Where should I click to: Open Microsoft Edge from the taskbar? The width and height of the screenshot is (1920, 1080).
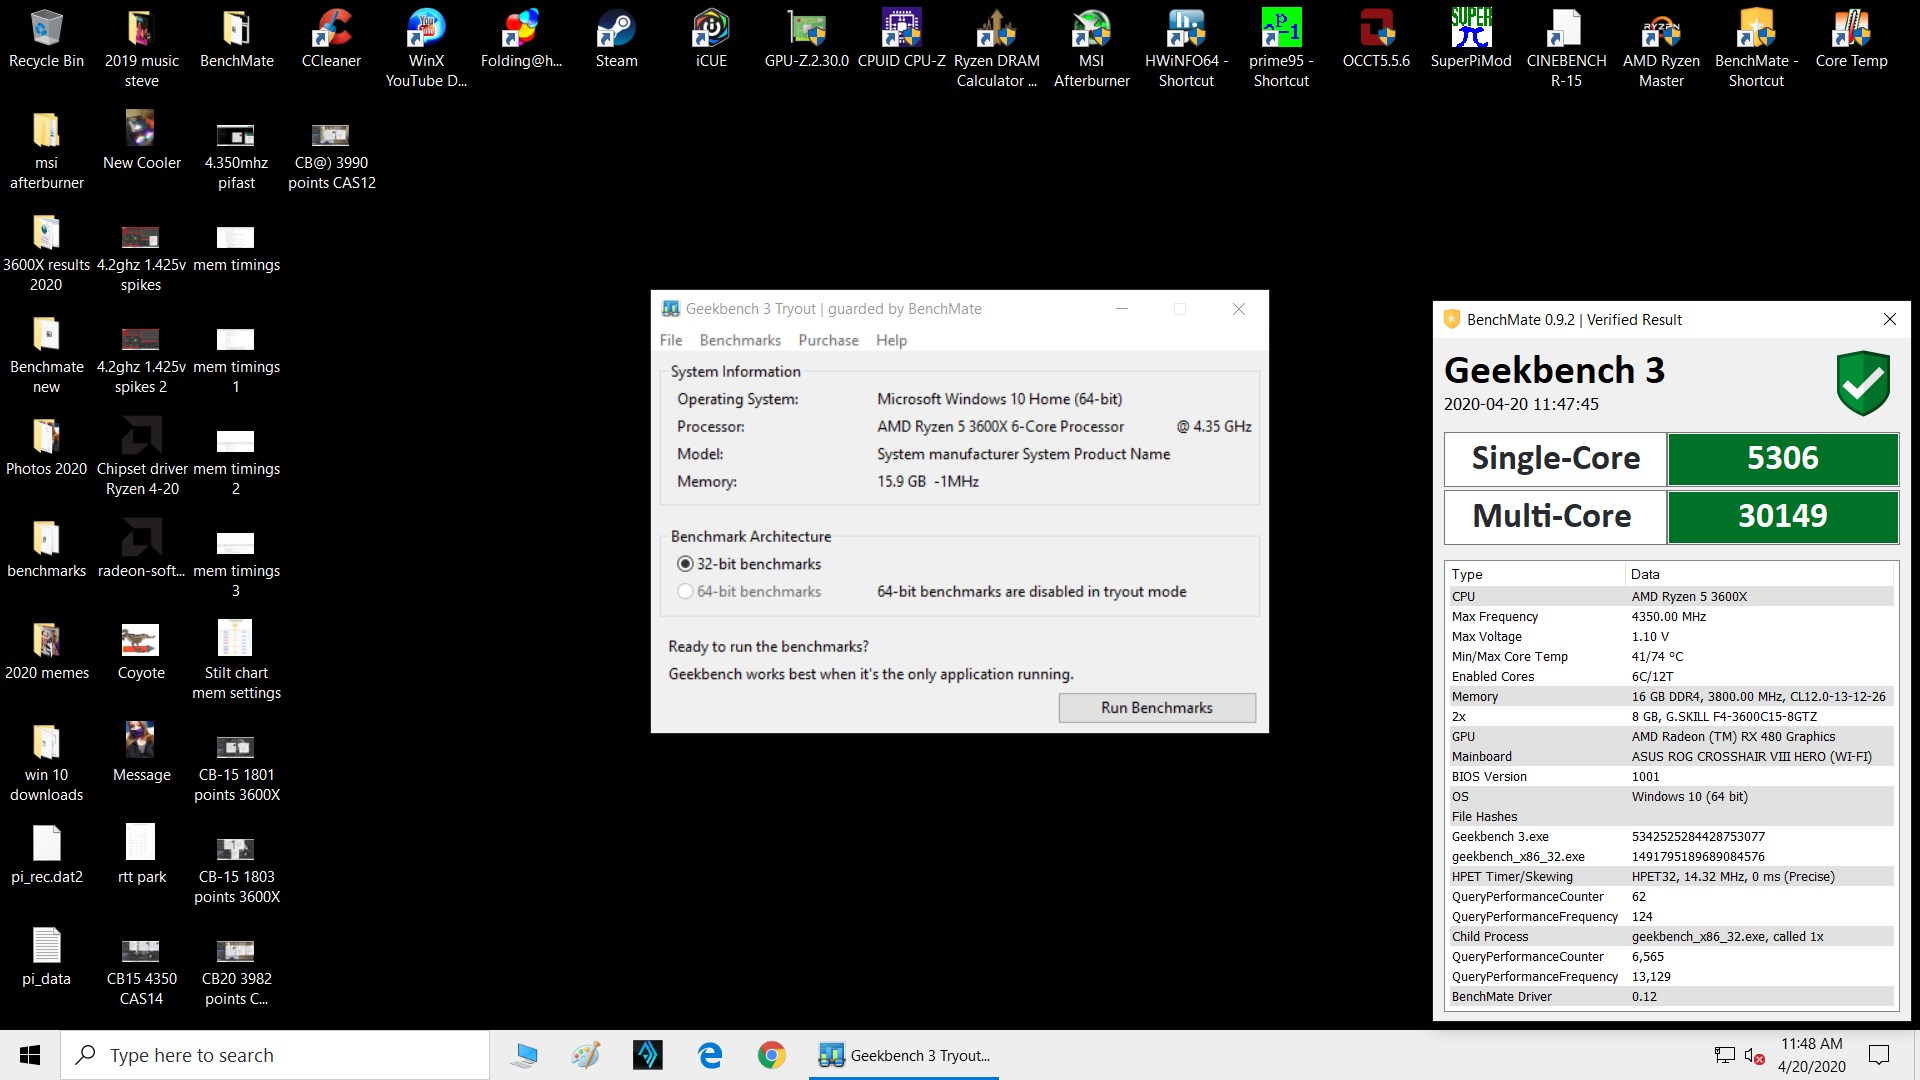pos(710,1055)
